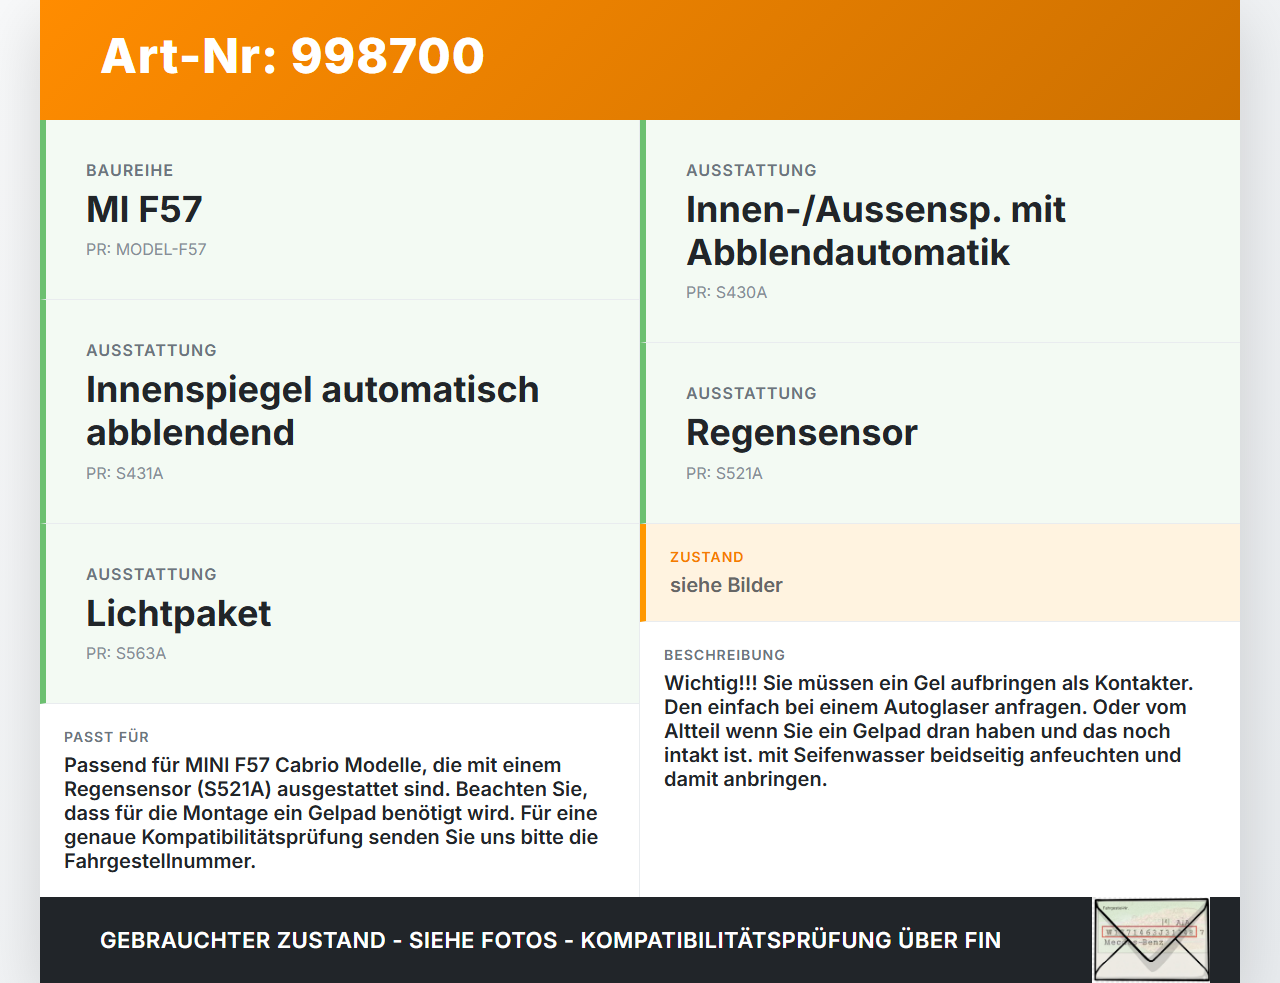Viewport: 1280px width, 983px height.
Task: Select the PR: S430A code
Action: [x=727, y=292]
